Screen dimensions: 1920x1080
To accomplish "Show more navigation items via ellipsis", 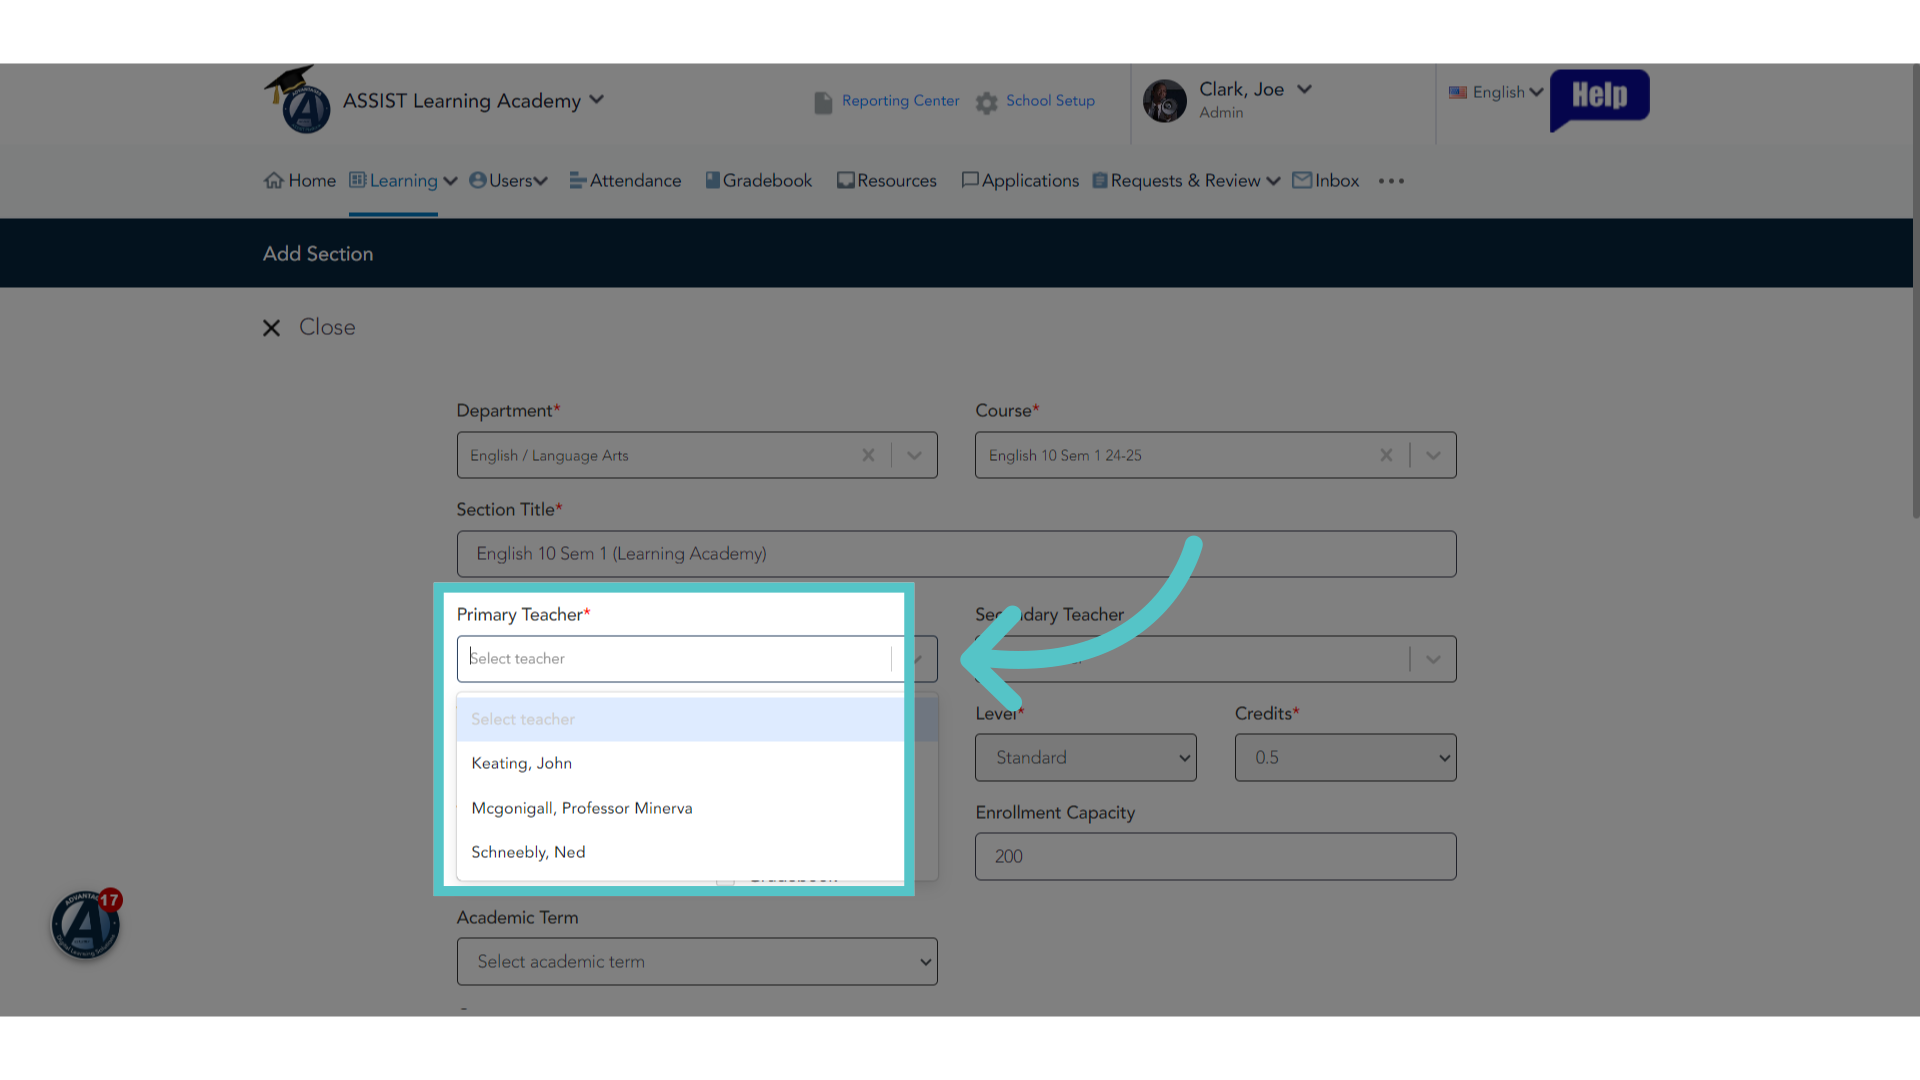I will point(1391,181).
